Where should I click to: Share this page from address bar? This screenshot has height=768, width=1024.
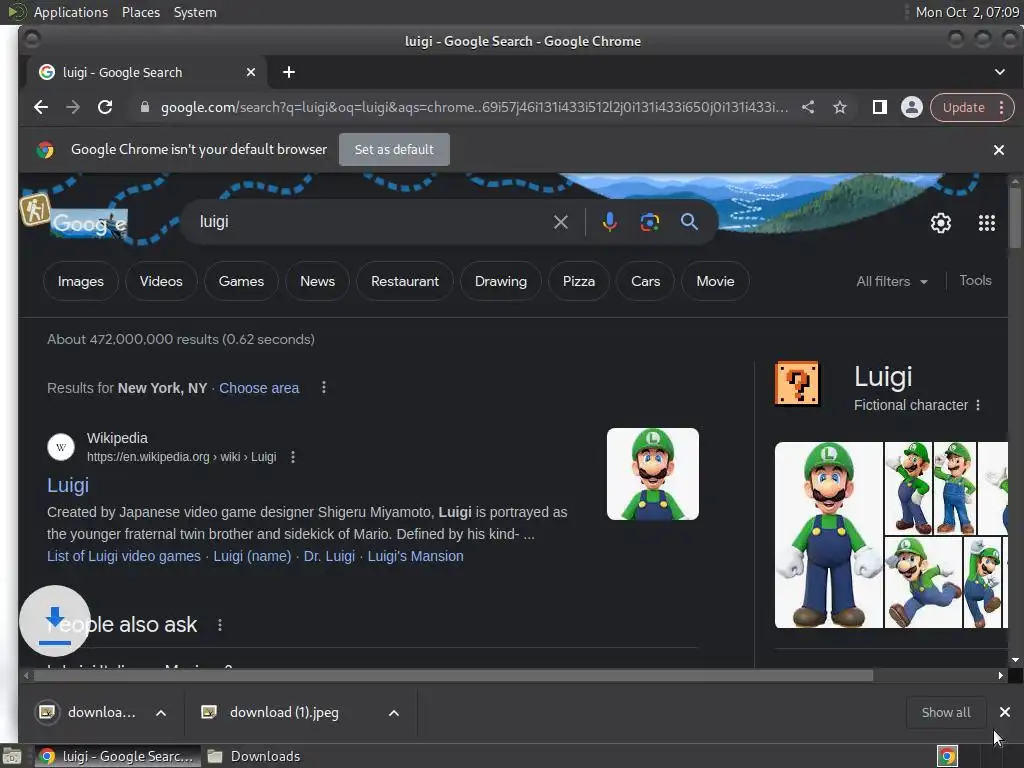click(x=808, y=107)
